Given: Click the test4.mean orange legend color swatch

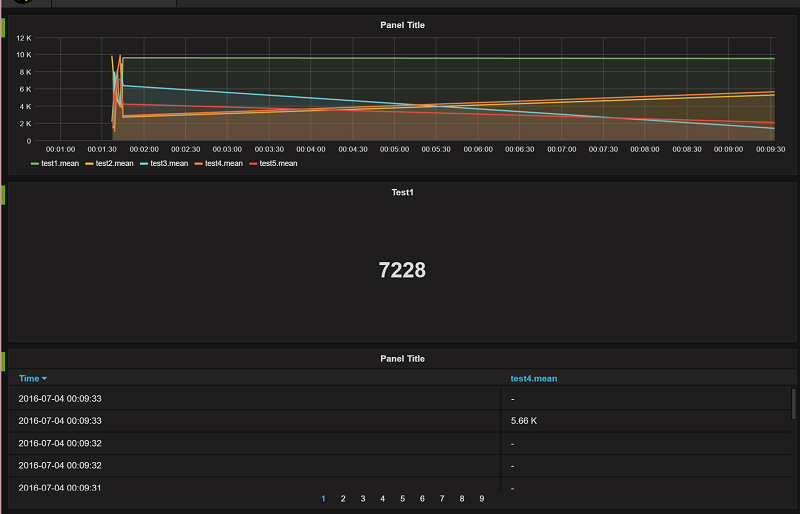Looking at the screenshot, I should click(198, 164).
